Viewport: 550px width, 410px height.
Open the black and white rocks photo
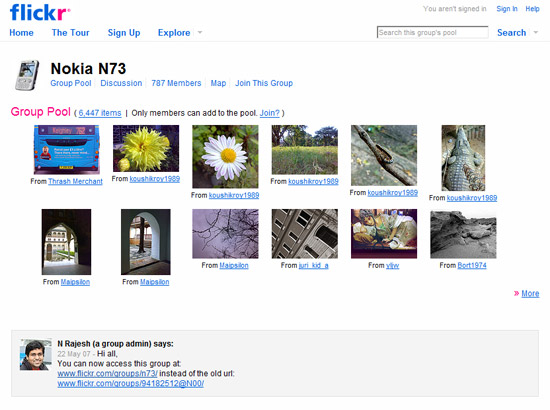pos(463,234)
